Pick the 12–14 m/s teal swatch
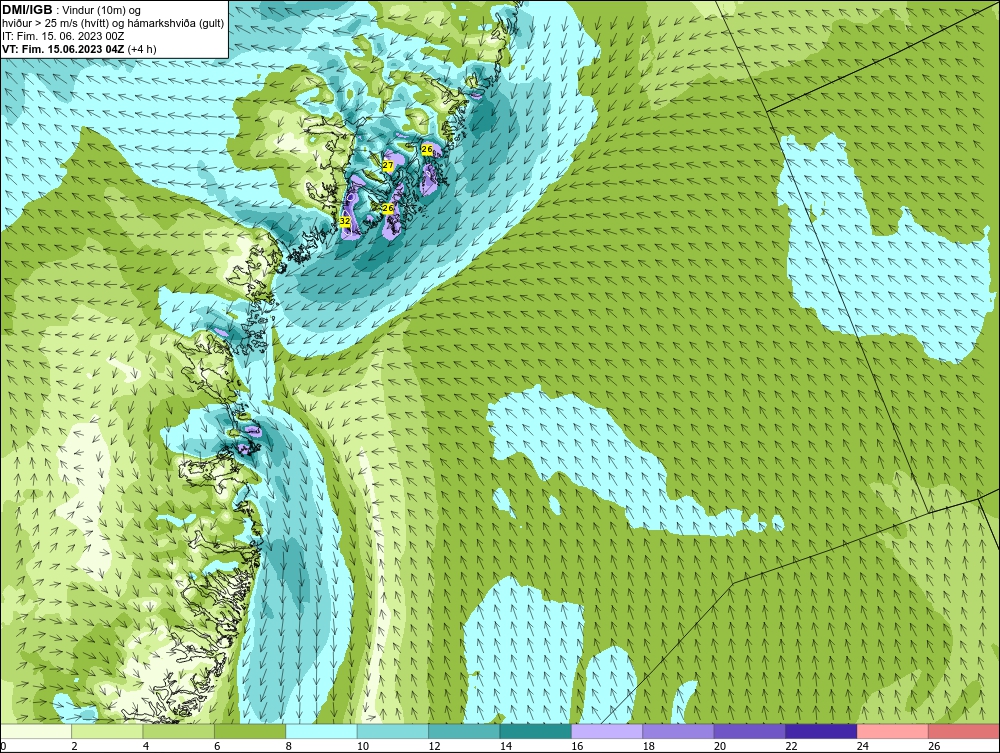Screen dimensions: 1000x753 pos(464,731)
